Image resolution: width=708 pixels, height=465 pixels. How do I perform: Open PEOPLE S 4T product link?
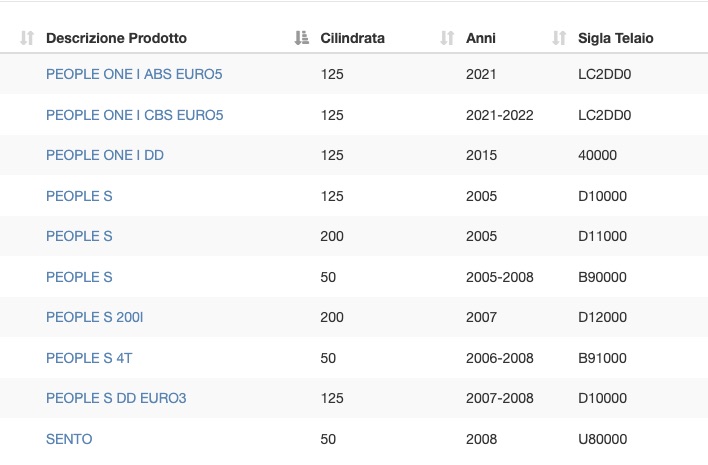tap(89, 358)
